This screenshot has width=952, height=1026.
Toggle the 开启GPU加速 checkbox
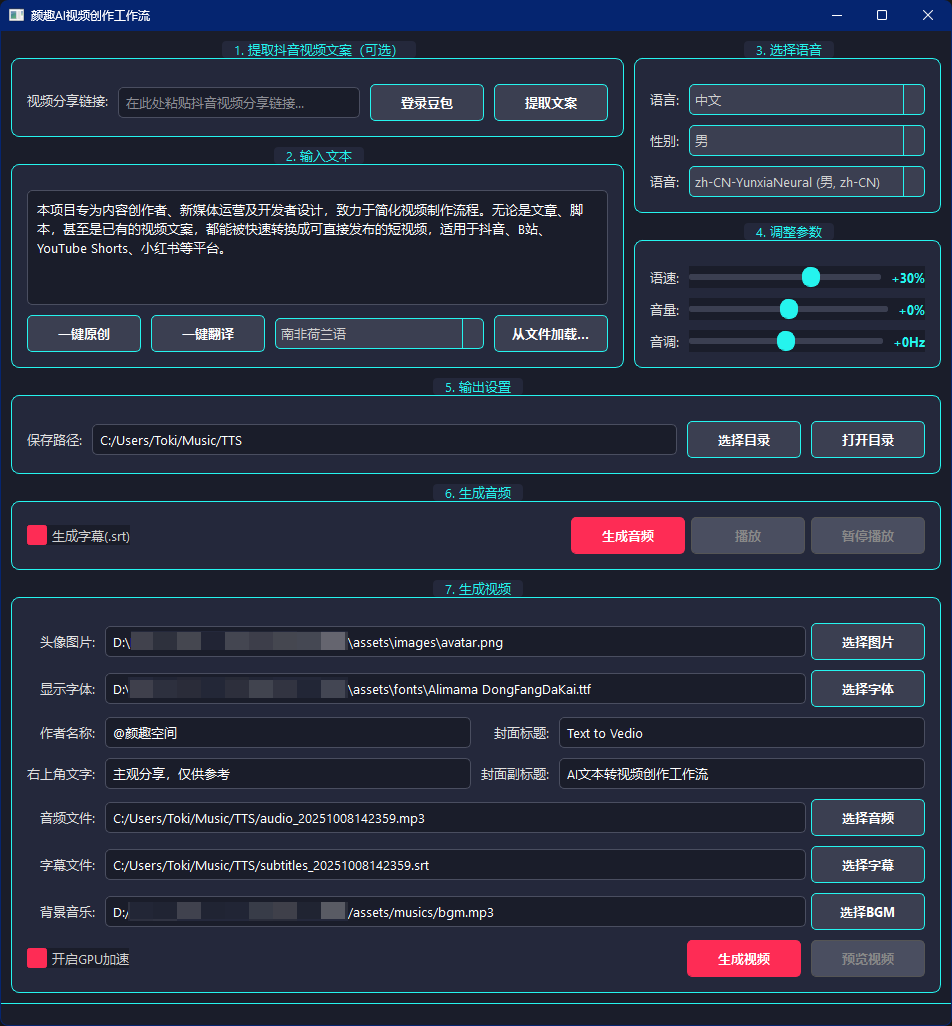pyautogui.click(x=37, y=958)
